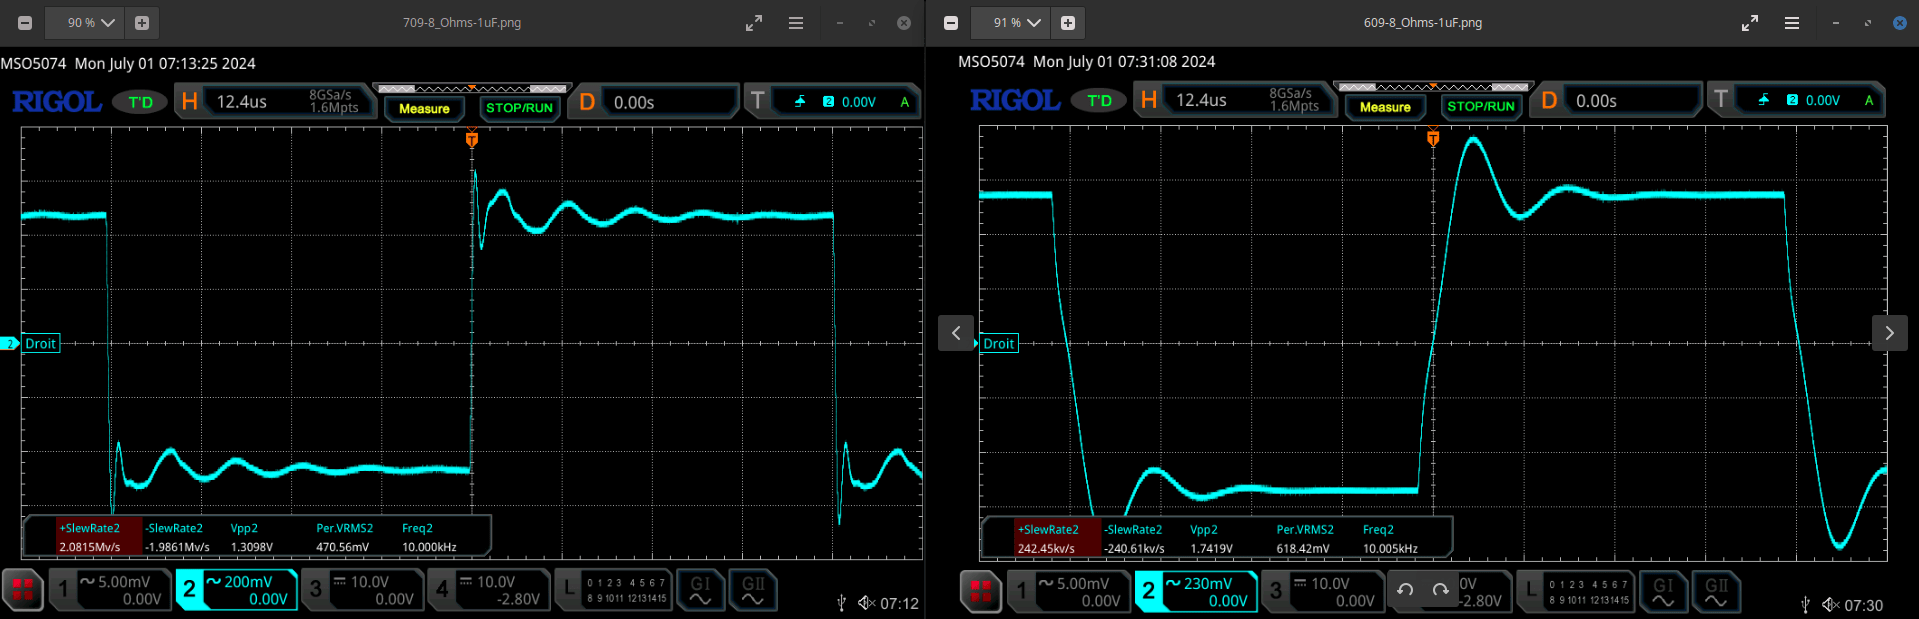Screen dimensions: 1919x619
Task: Click the GI waveform icon in right capture
Action: (1663, 592)
